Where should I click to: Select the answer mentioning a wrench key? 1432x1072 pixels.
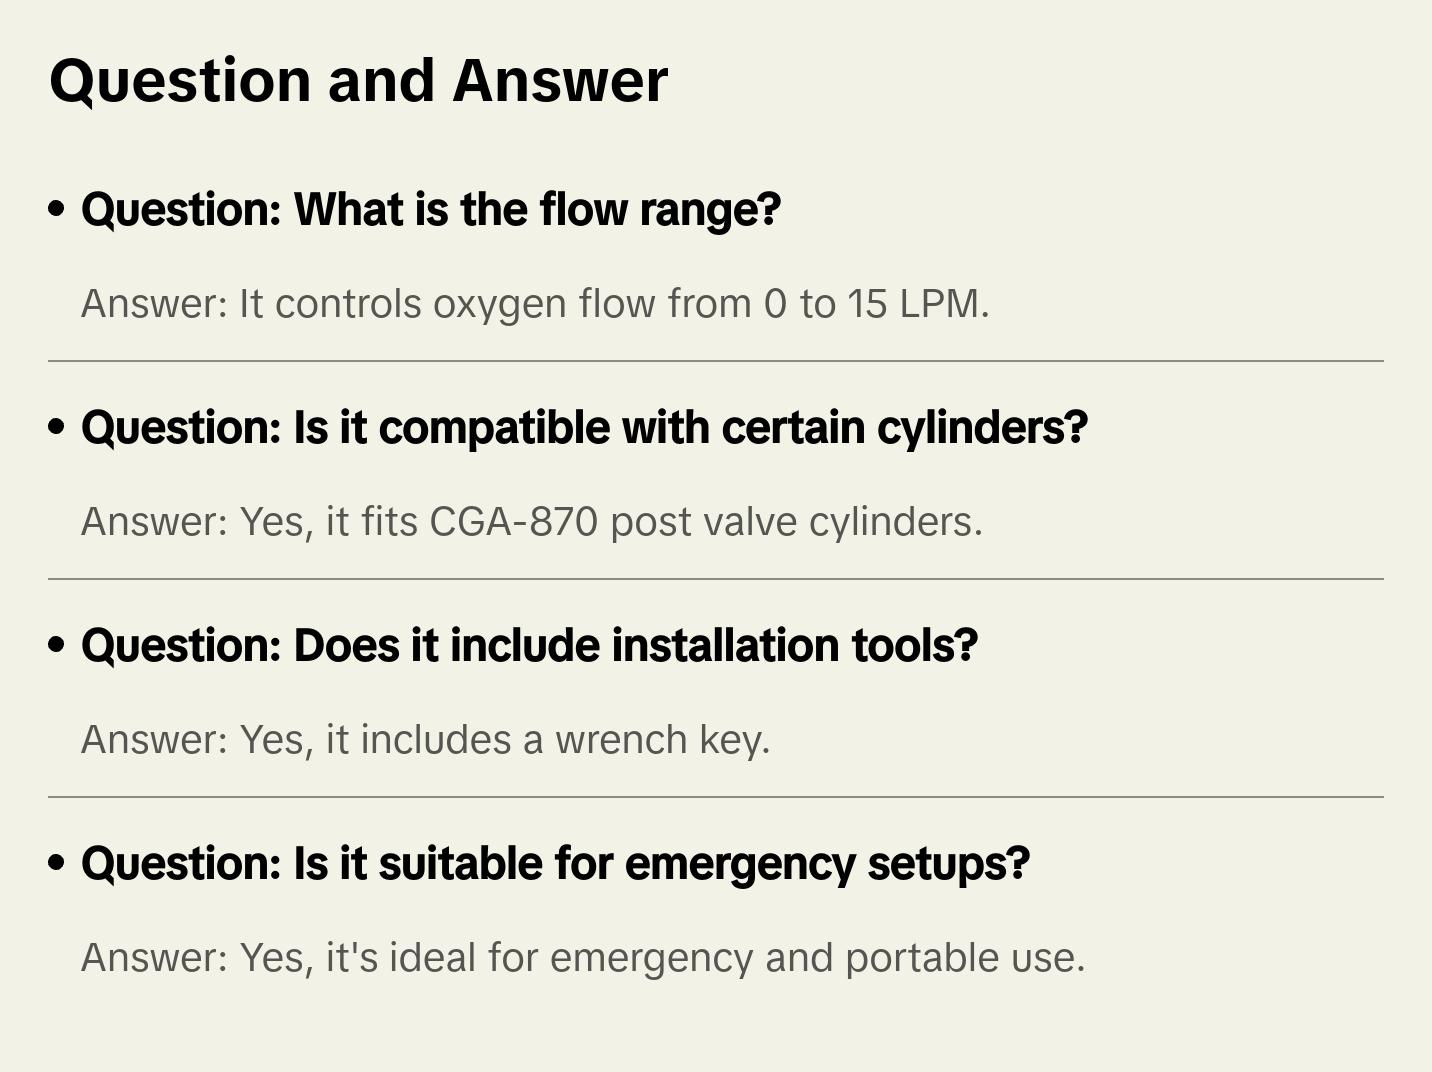[x=426, y=740]
